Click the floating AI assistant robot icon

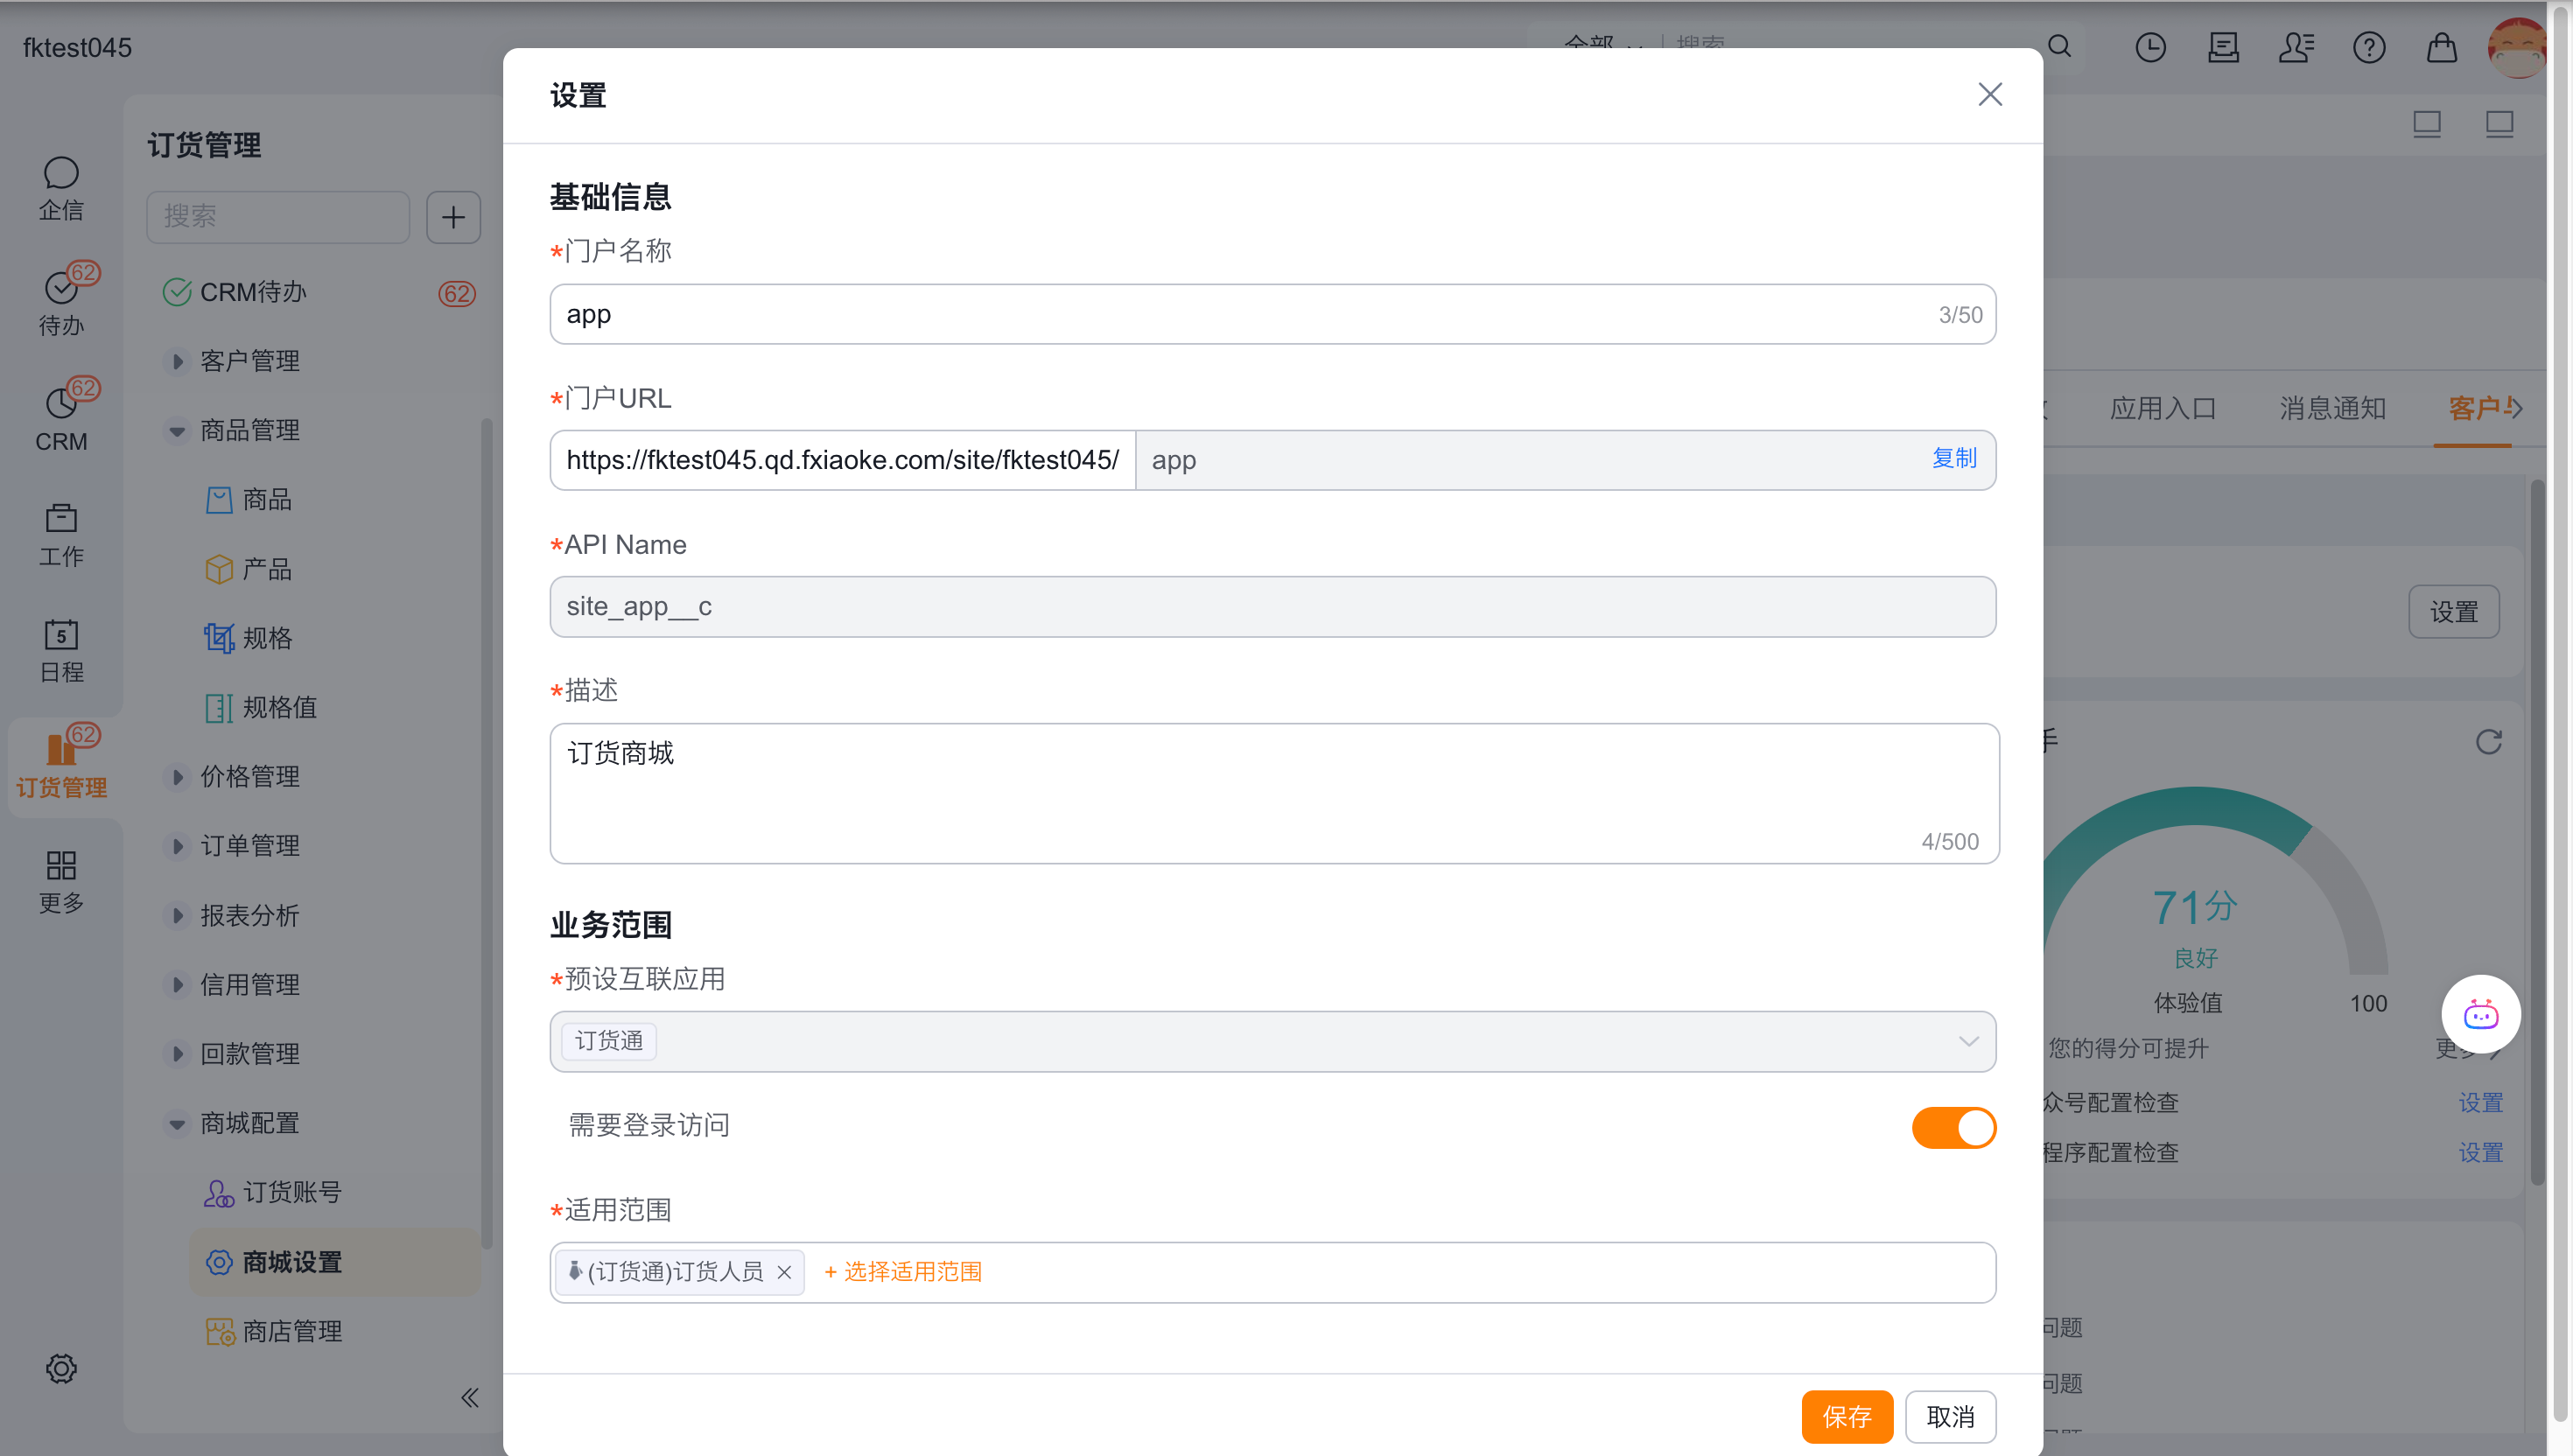2480,1014
